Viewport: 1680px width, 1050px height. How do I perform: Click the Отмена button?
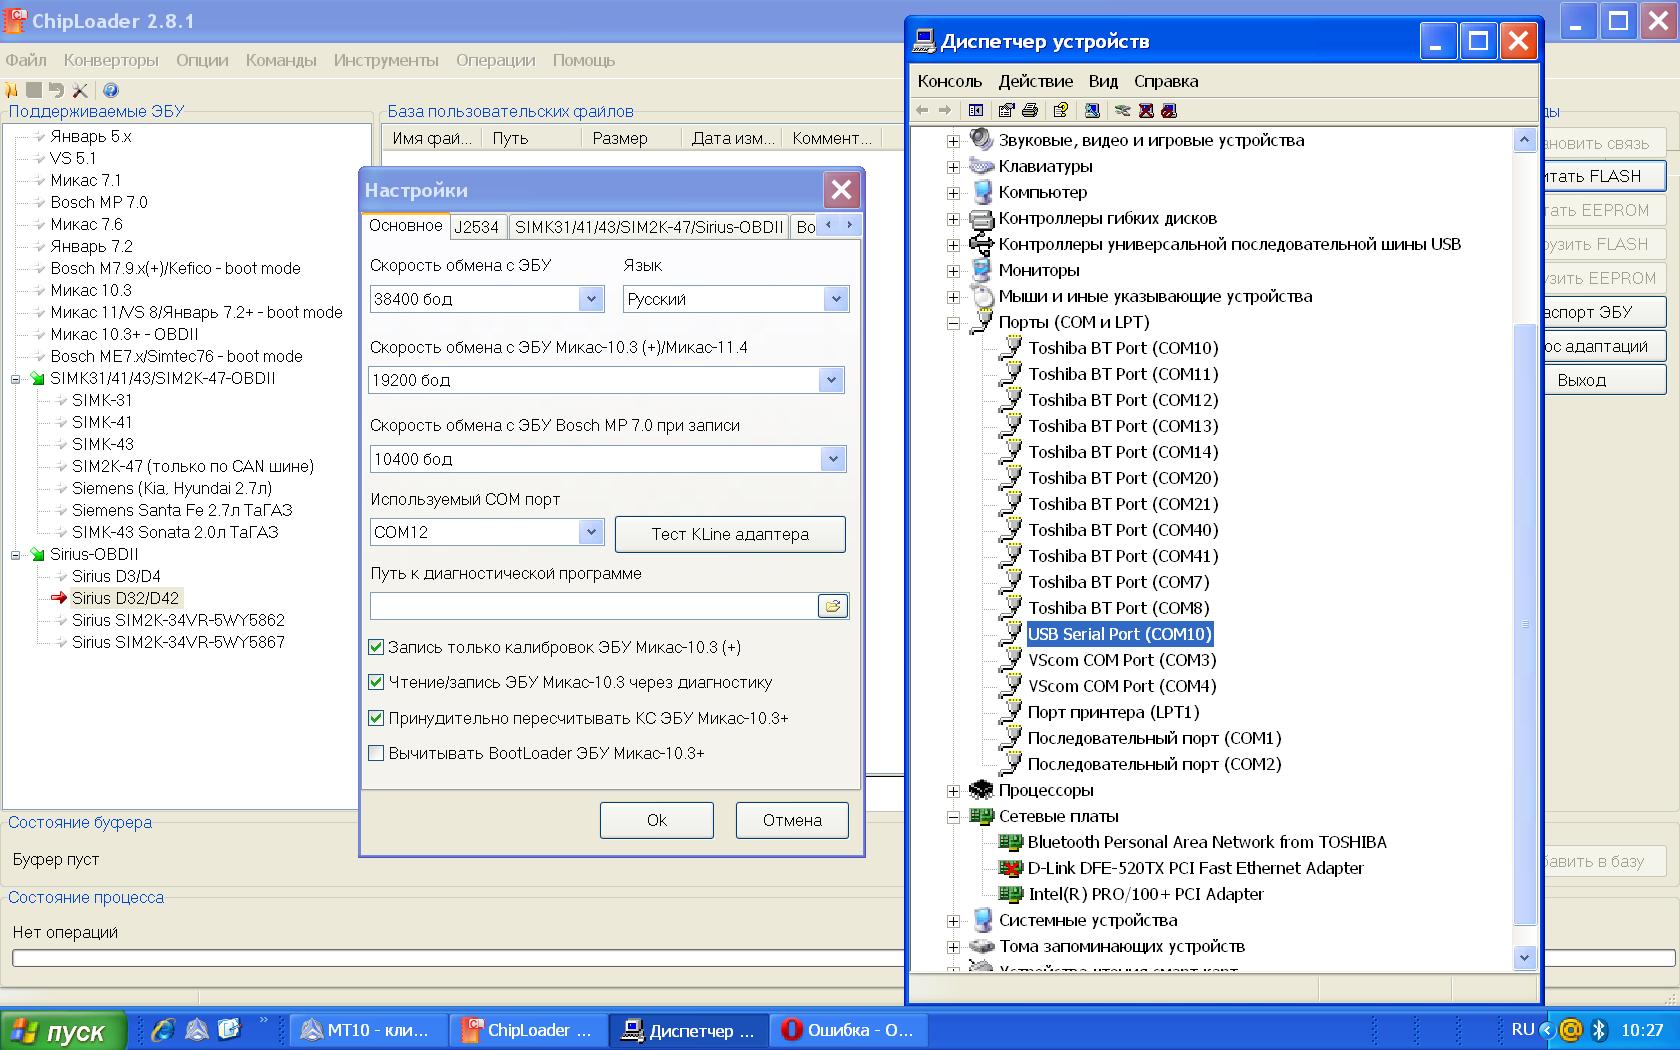point(792,820)
